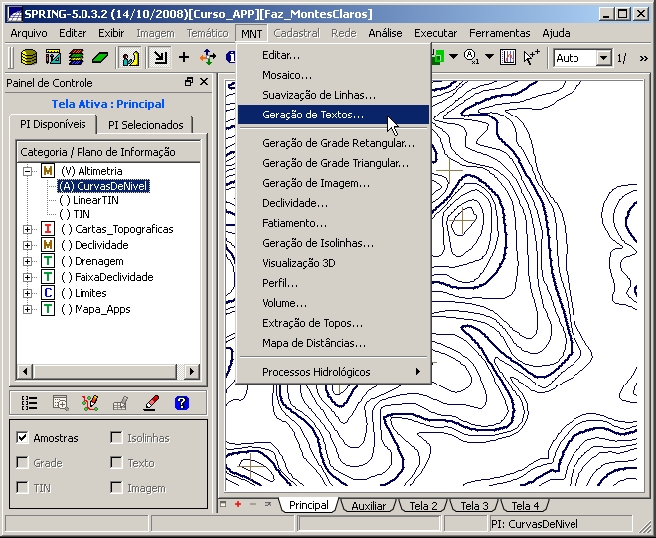The image size is (656, 538).
Task: Click the green plane icon in toolbar
Action: (100, 57)
